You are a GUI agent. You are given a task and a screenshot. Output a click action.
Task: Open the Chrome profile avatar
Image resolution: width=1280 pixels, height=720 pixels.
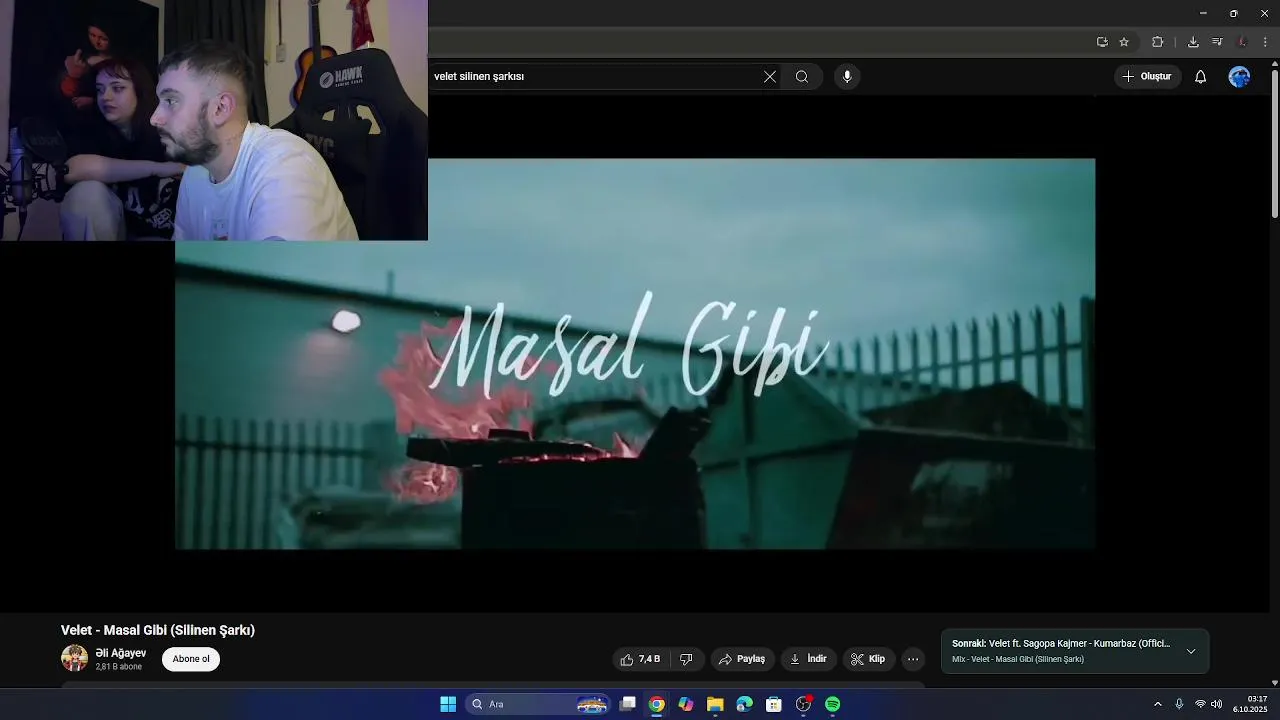1242,42
